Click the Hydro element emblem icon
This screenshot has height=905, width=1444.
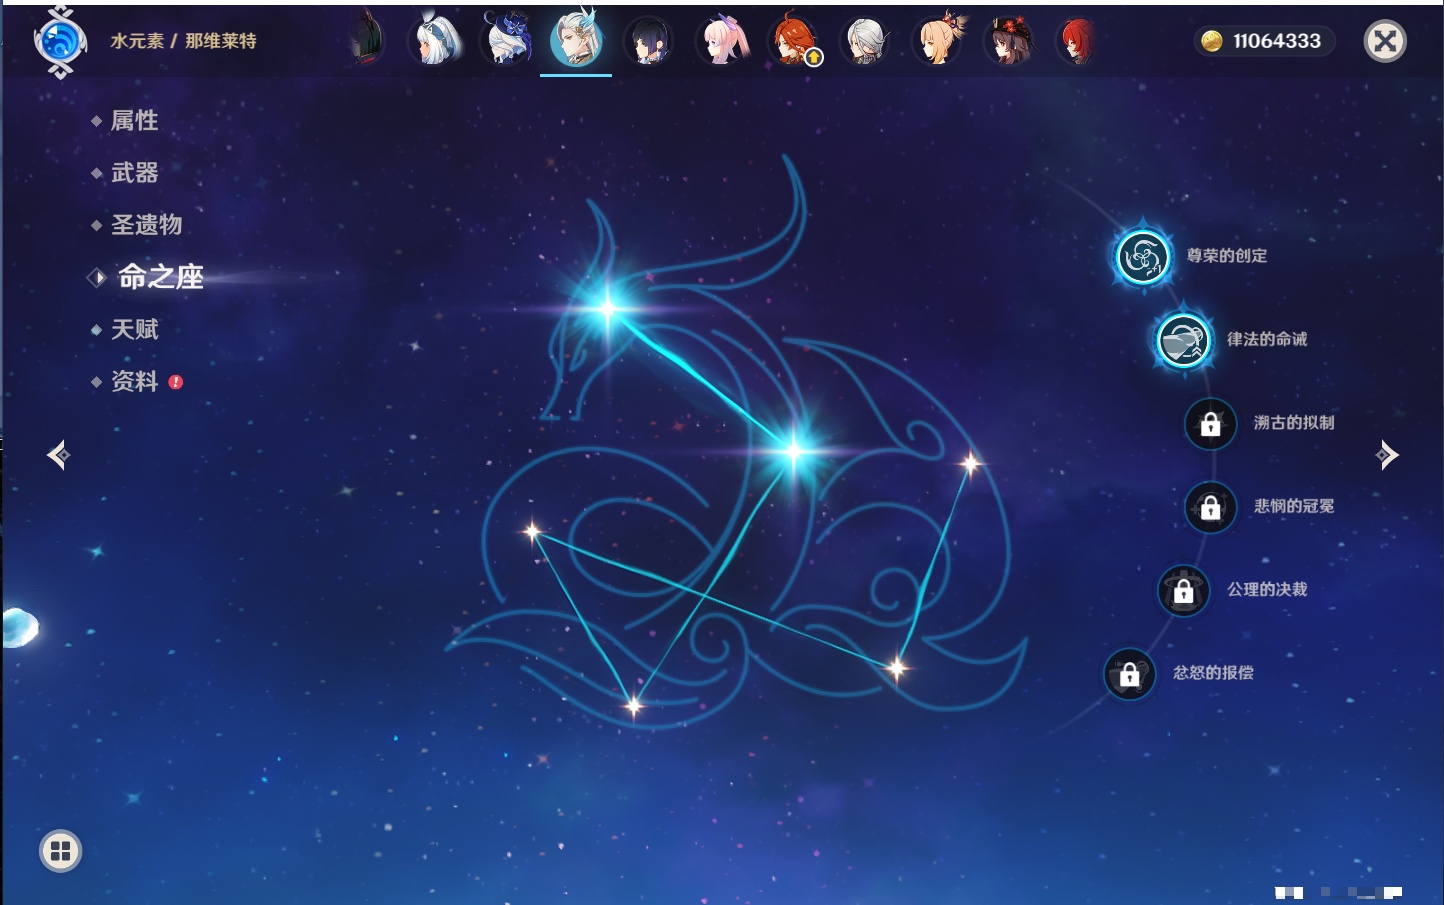(x=59, y=42)
